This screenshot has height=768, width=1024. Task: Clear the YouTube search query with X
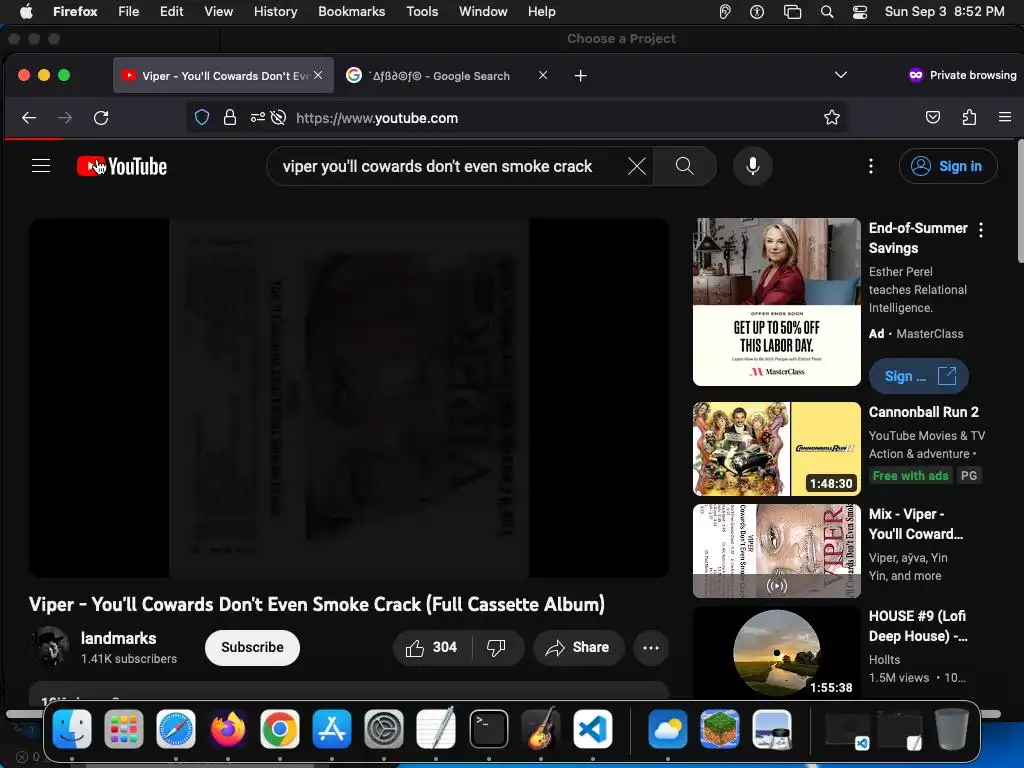637,166
